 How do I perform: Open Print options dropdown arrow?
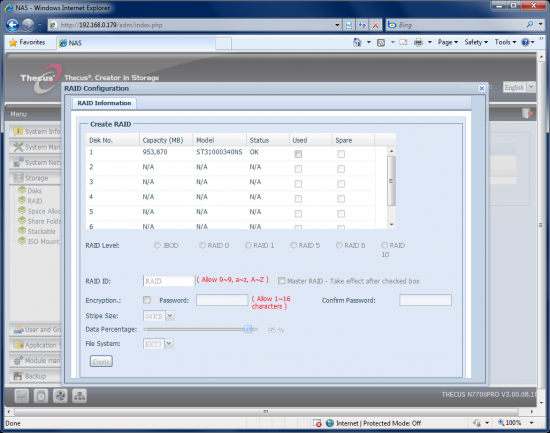[429, 42]
